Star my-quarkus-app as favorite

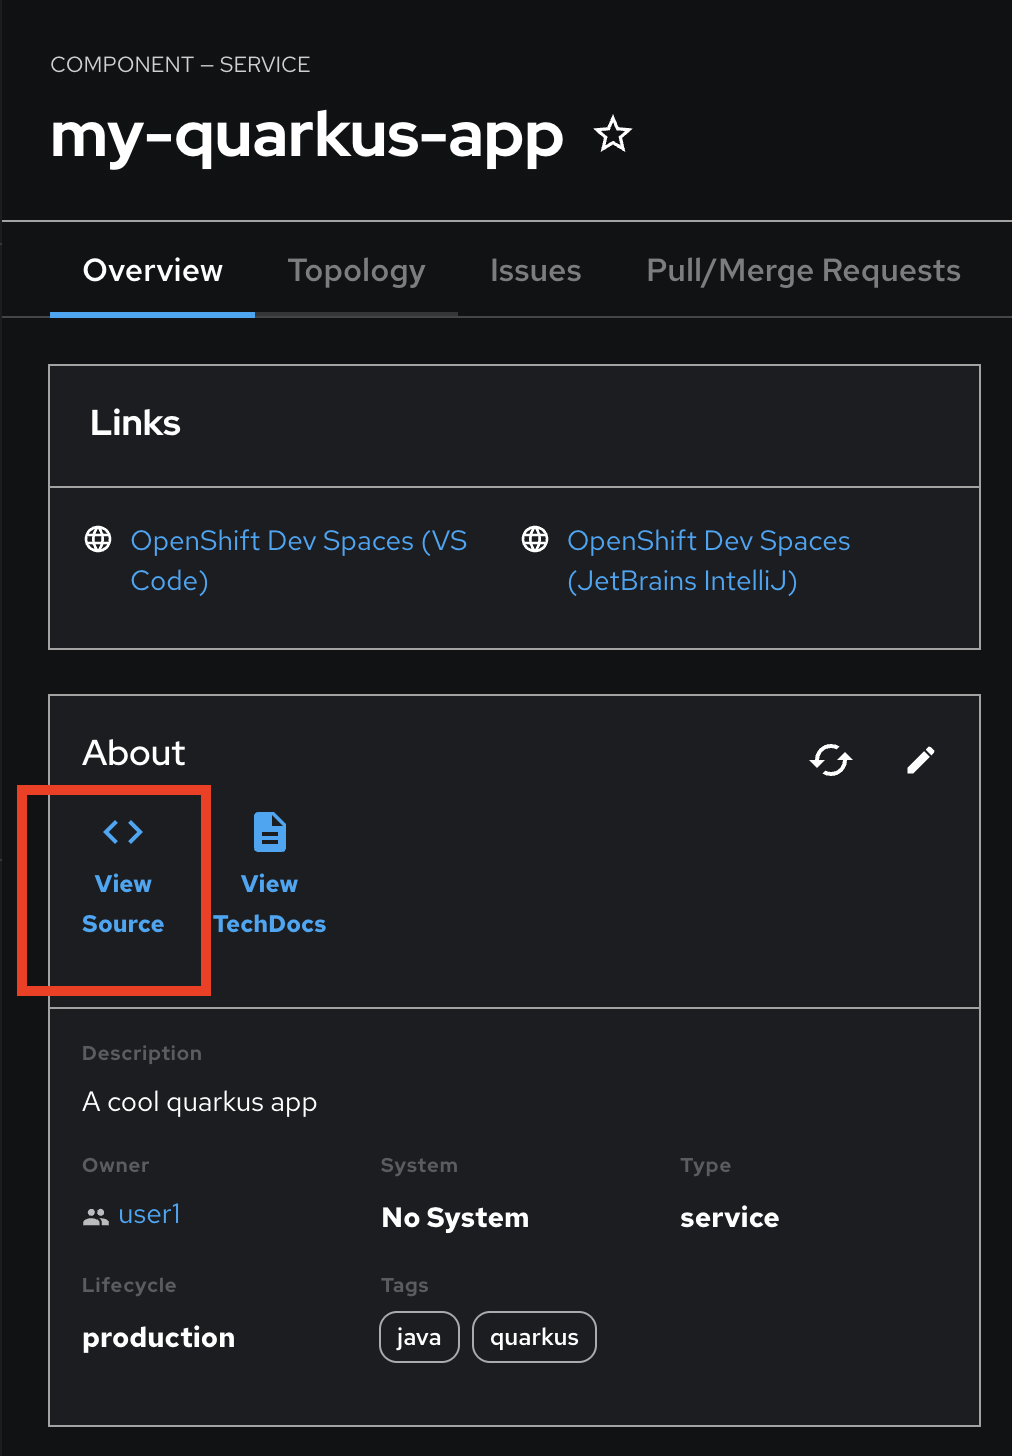tap(613, 134)
